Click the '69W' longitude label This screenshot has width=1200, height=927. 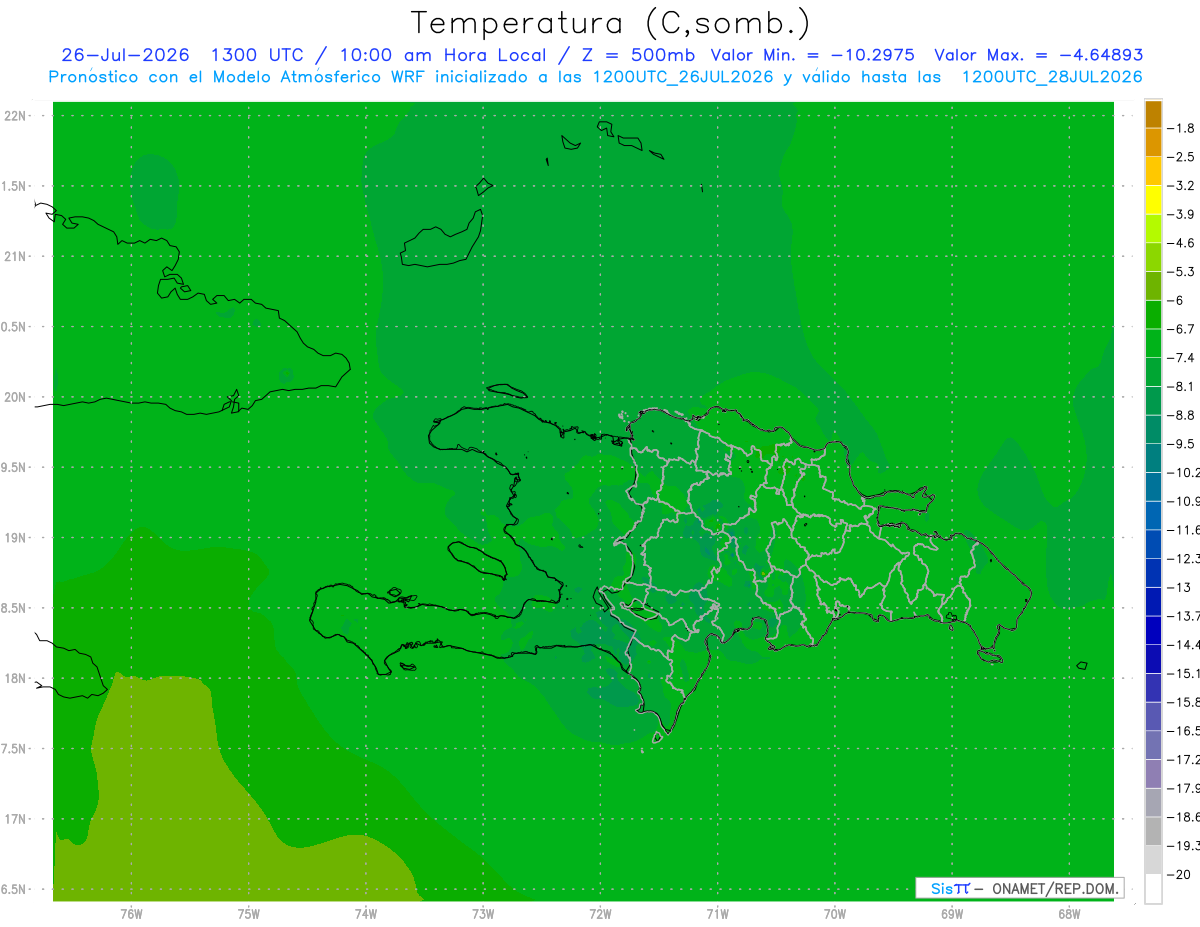click(x=951, y=914)
